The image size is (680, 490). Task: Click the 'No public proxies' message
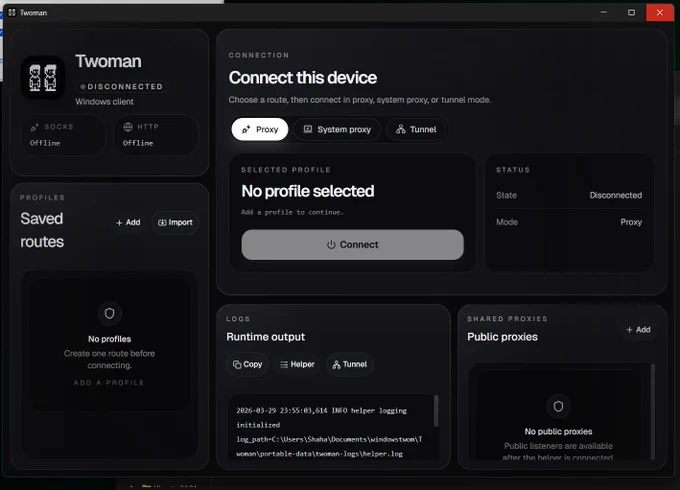(558, 431)
